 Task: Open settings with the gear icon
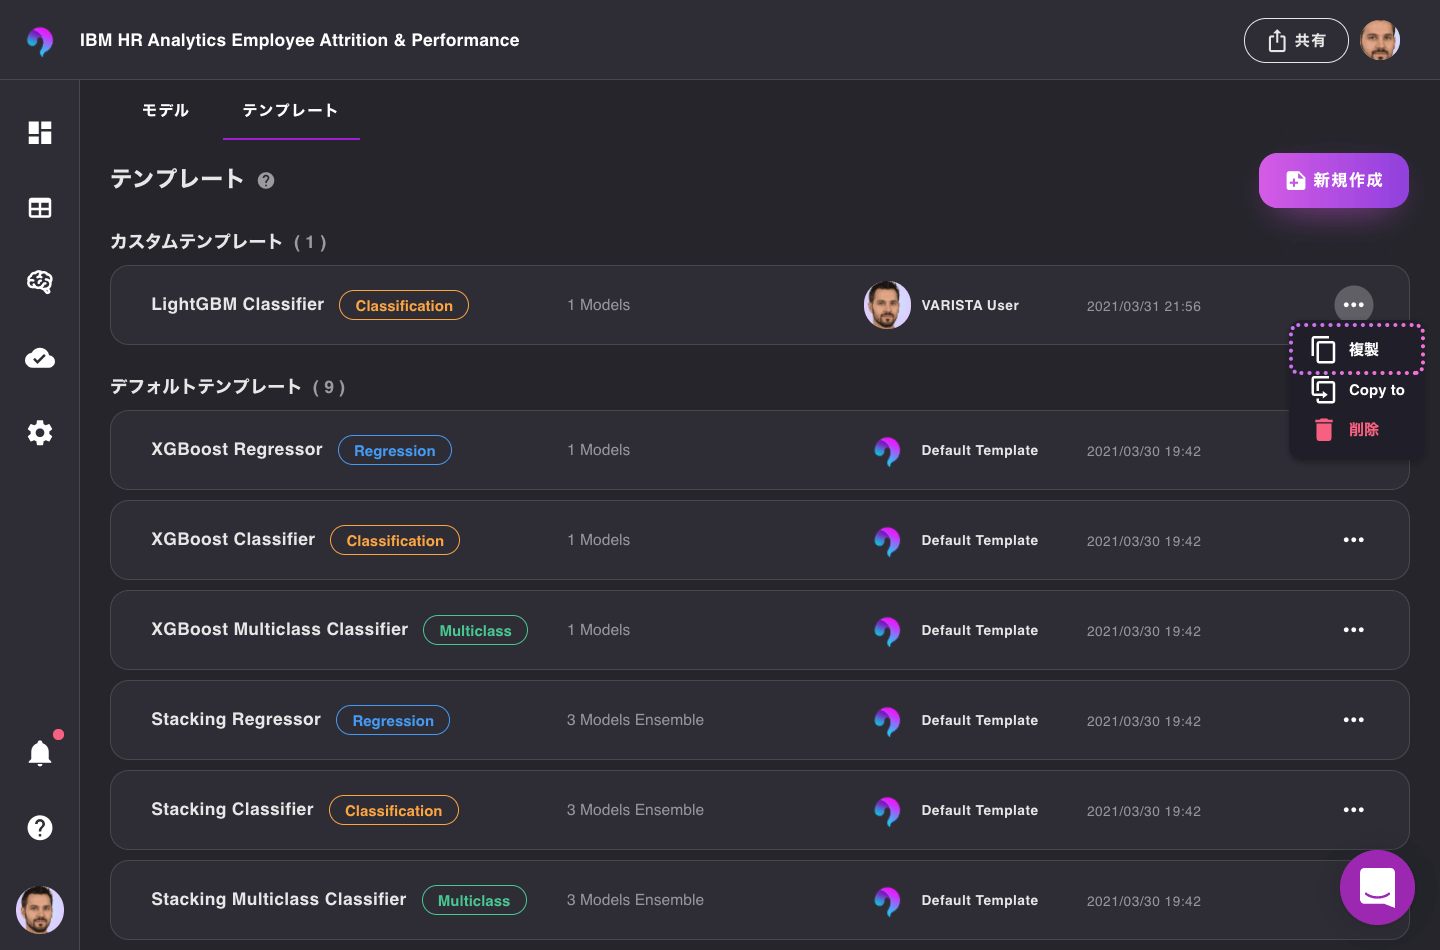click(40, 432)
